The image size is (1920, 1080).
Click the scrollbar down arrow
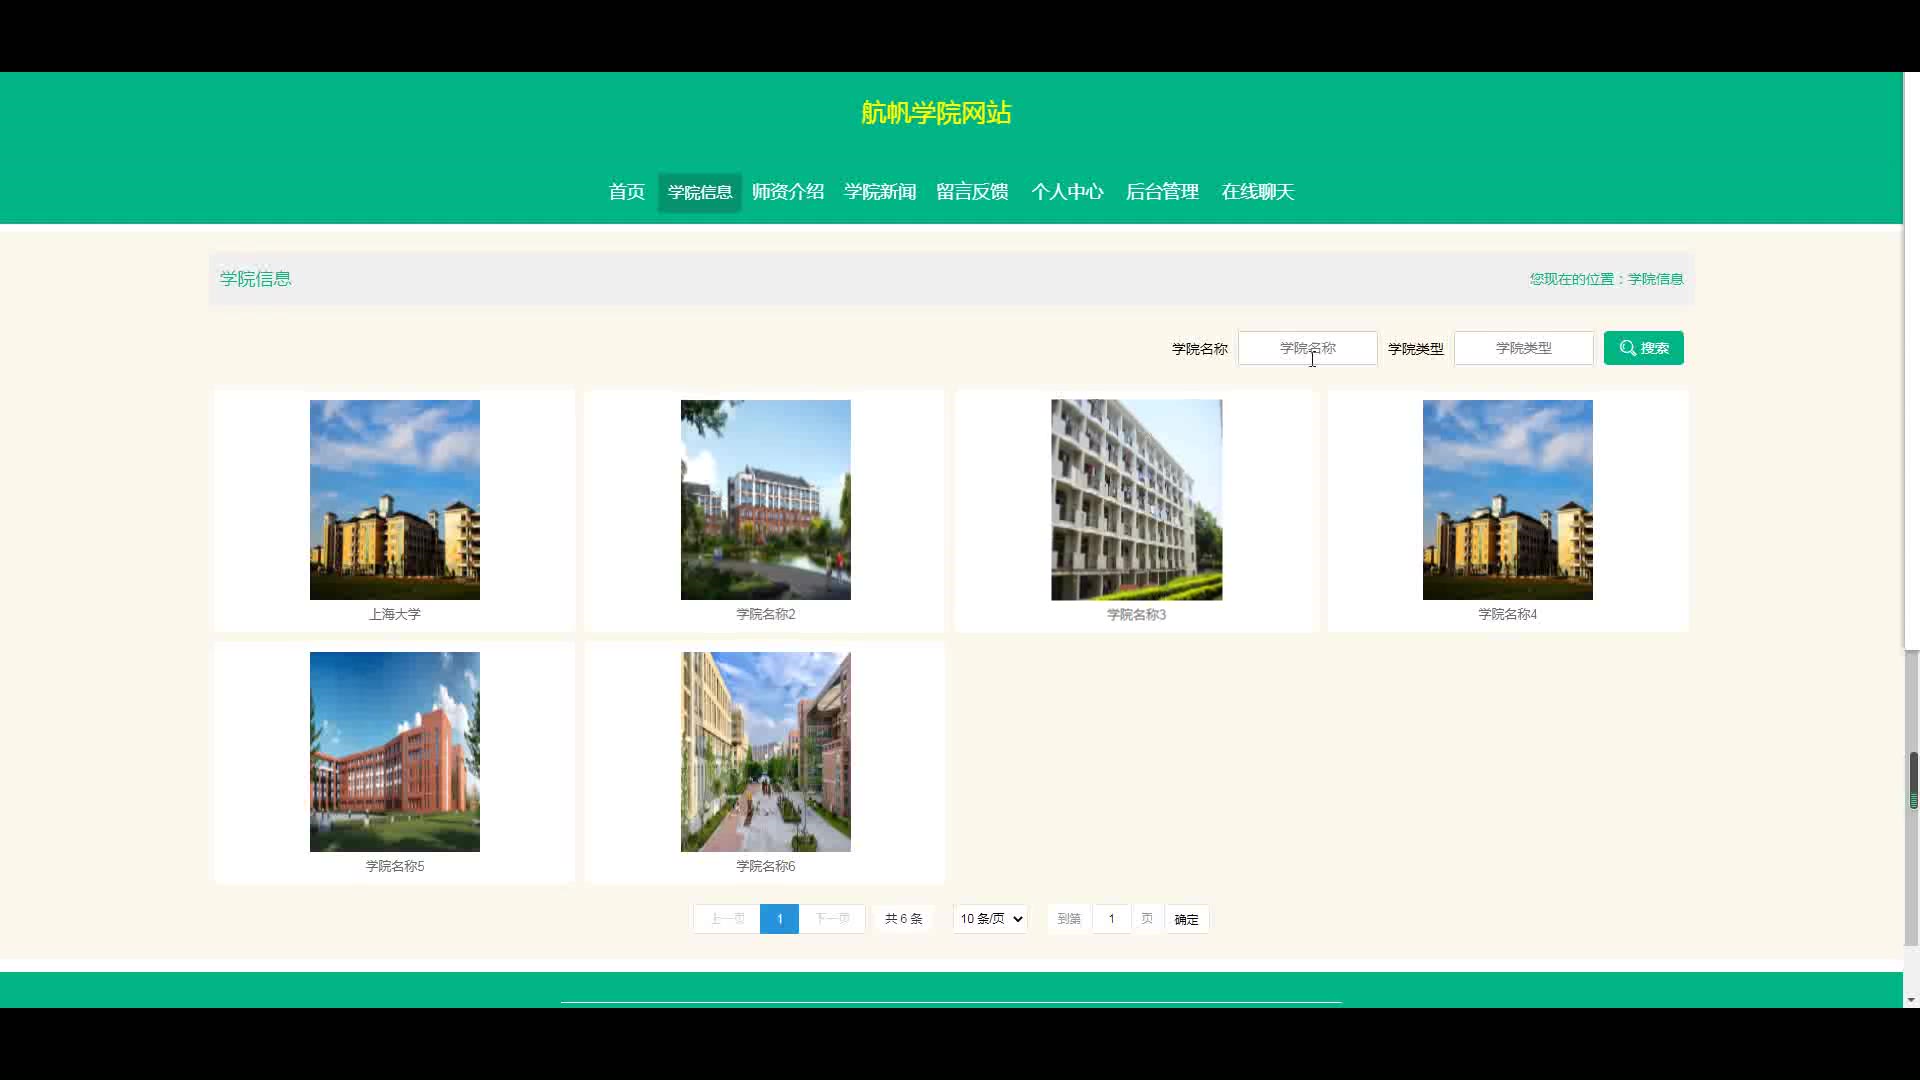coord(1911,1000)
